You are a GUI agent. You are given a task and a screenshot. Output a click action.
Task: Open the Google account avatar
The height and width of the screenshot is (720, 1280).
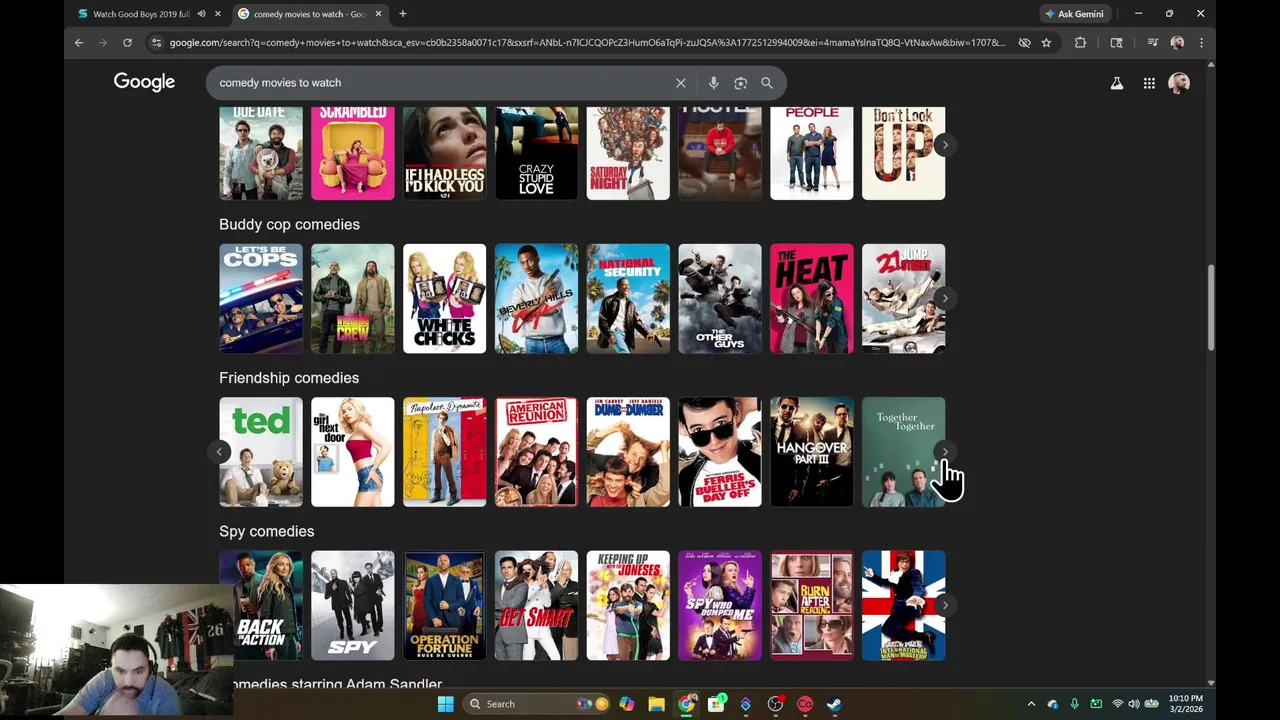click(x=1179, y=83)
